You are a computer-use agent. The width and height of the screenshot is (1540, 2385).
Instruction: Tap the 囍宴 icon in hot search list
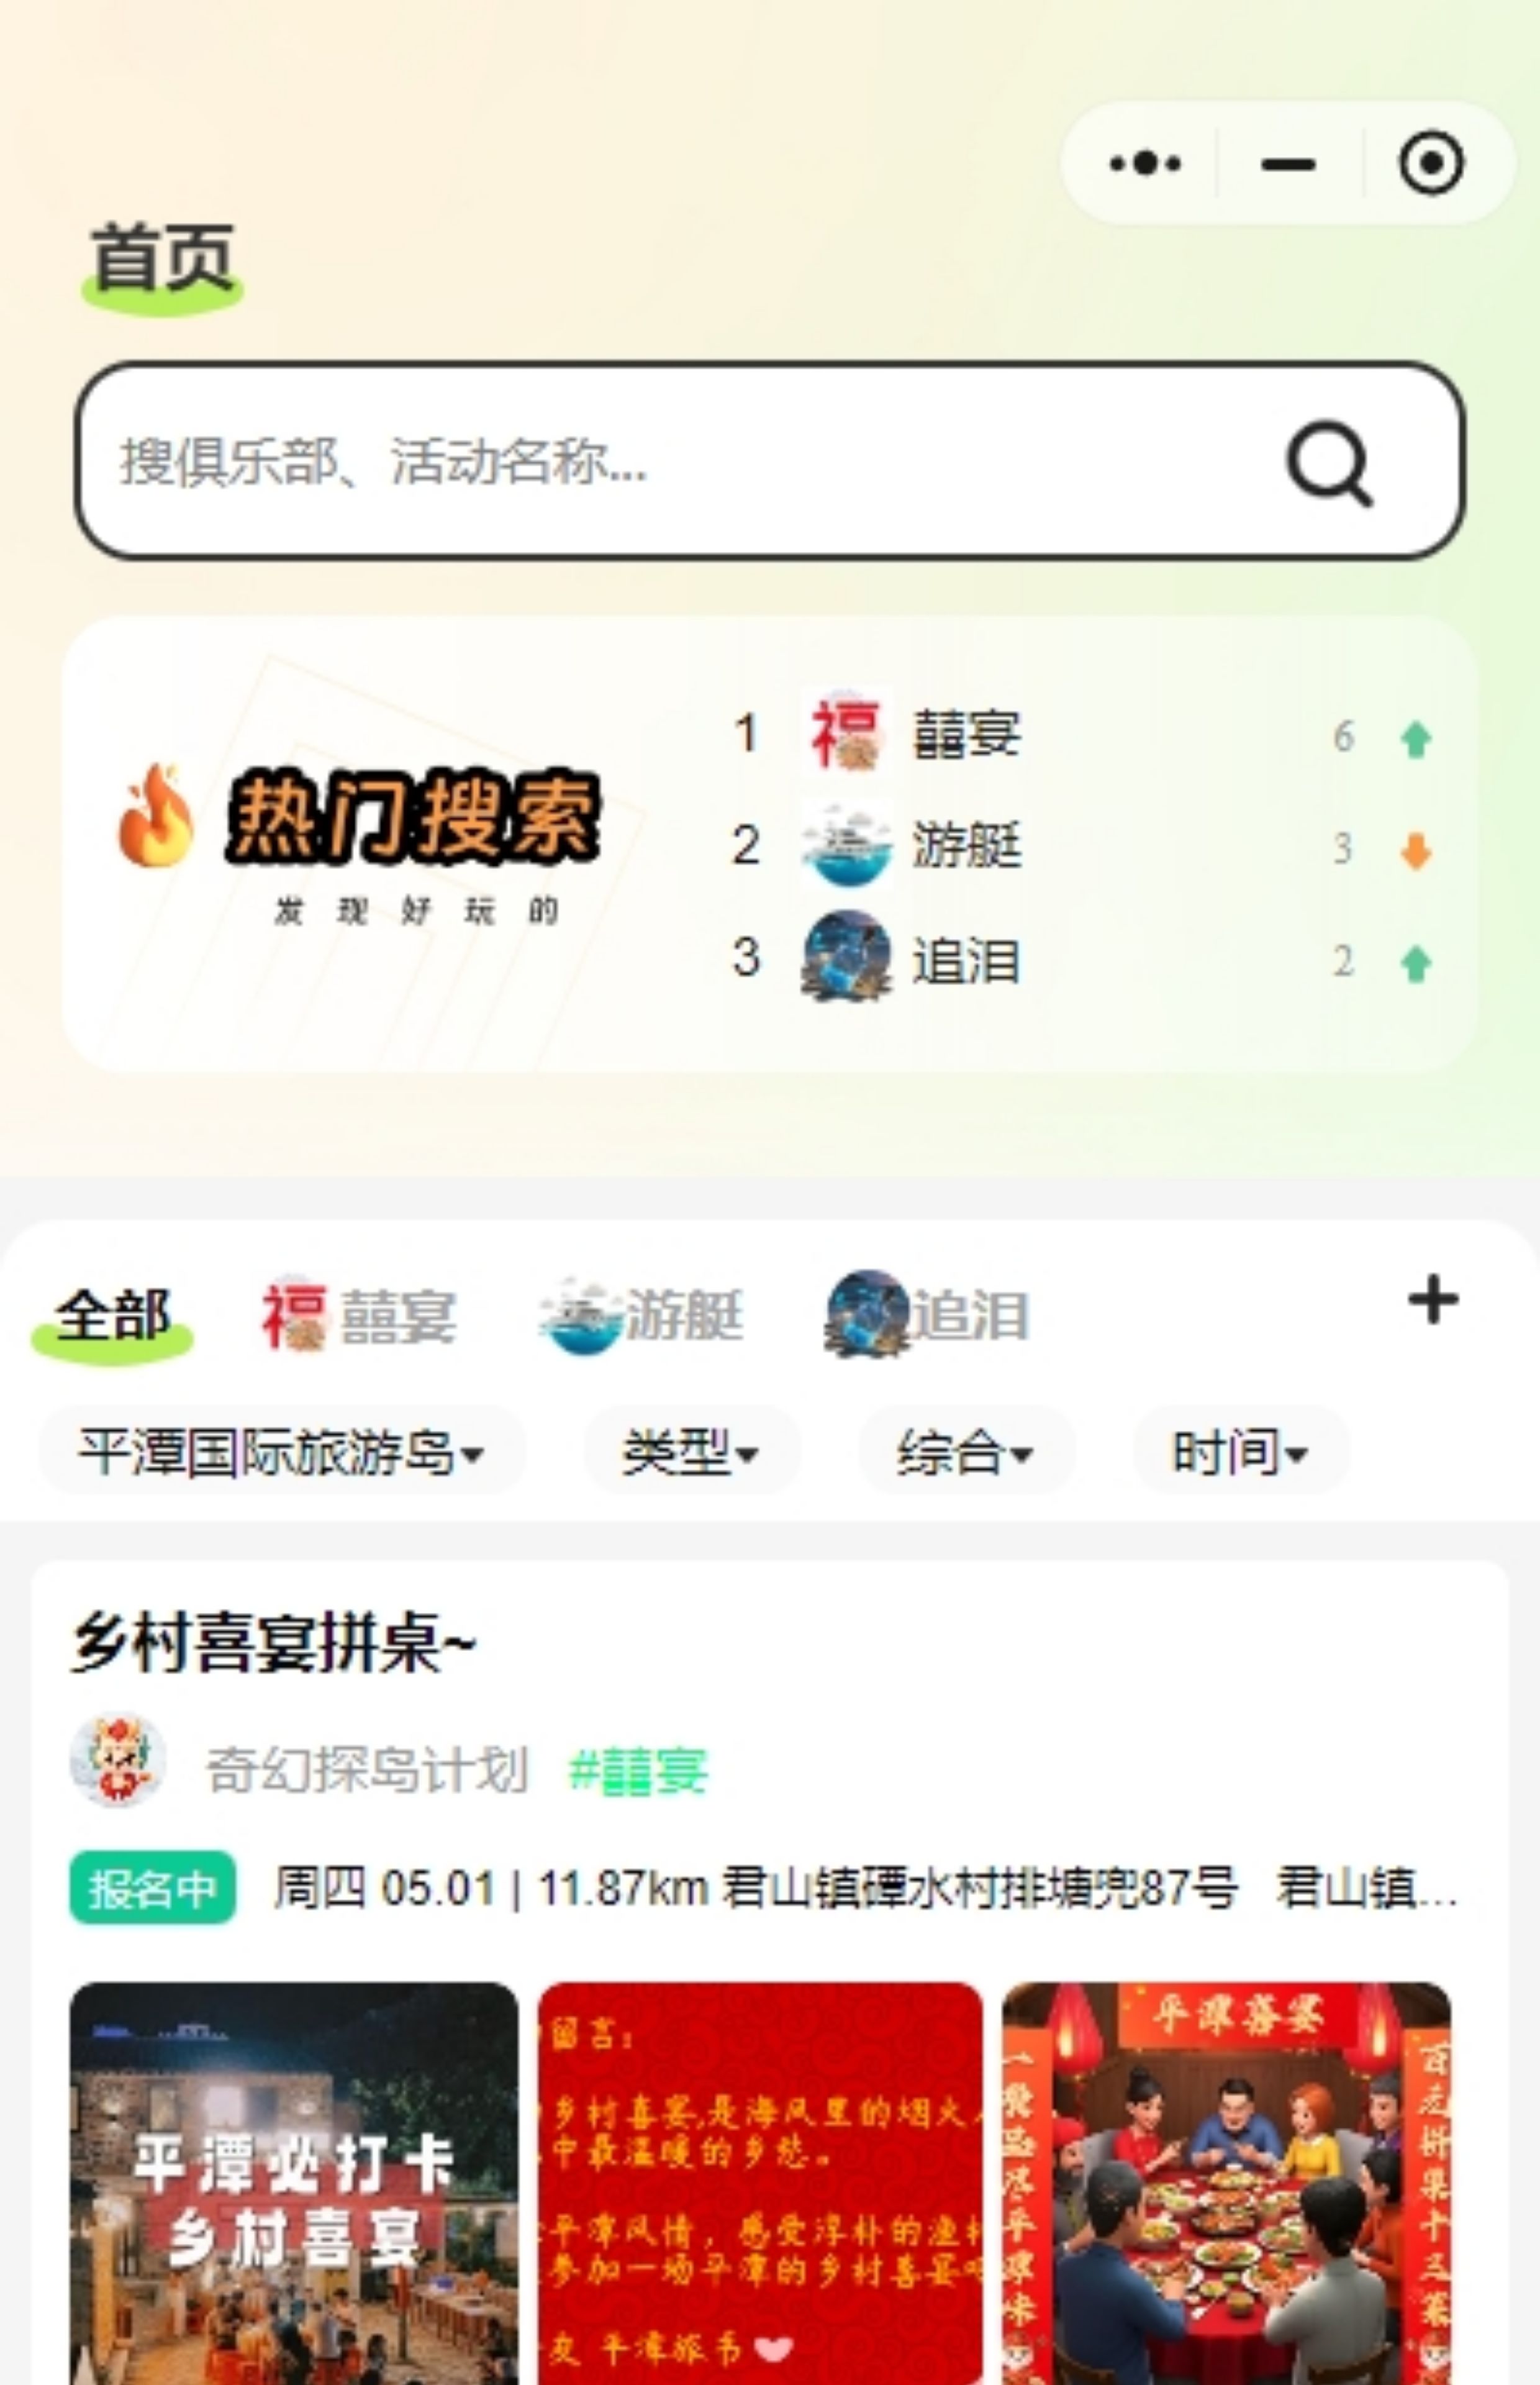pos(846,735)
